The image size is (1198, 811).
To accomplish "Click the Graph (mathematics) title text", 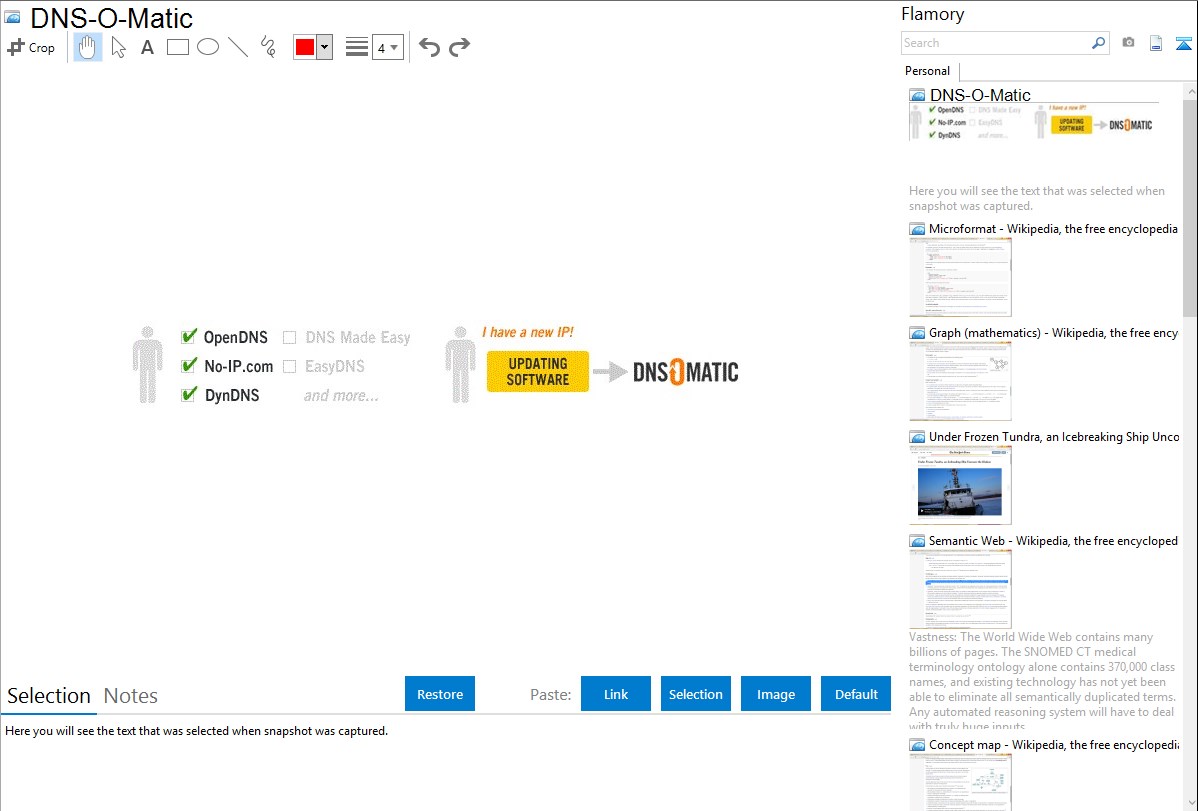I will 1054,333.
